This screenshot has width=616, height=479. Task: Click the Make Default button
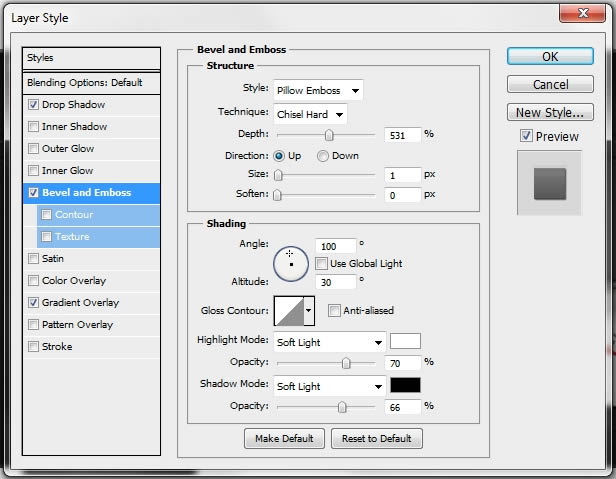tap(284, 439)
